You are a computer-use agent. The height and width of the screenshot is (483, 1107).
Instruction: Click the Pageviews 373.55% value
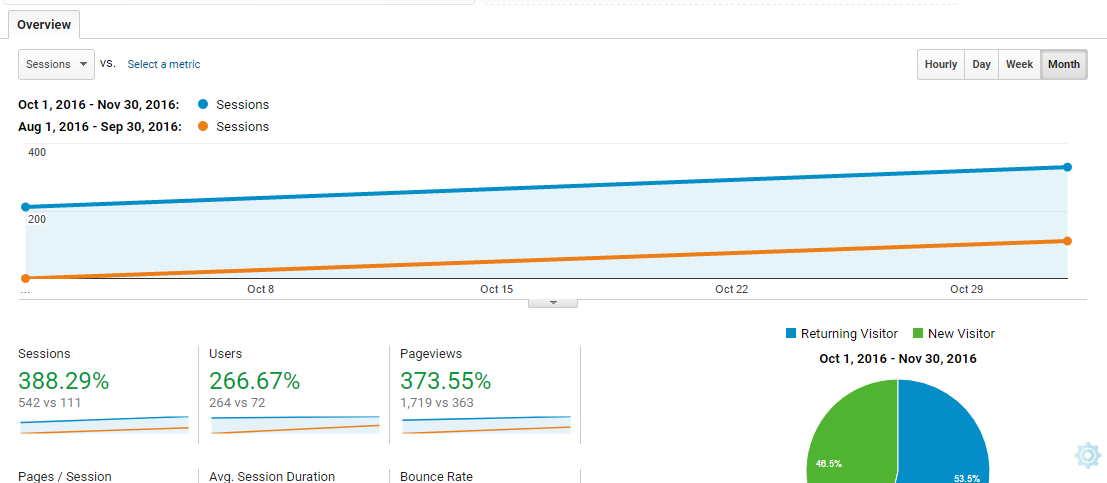click(x=445, y=381)
